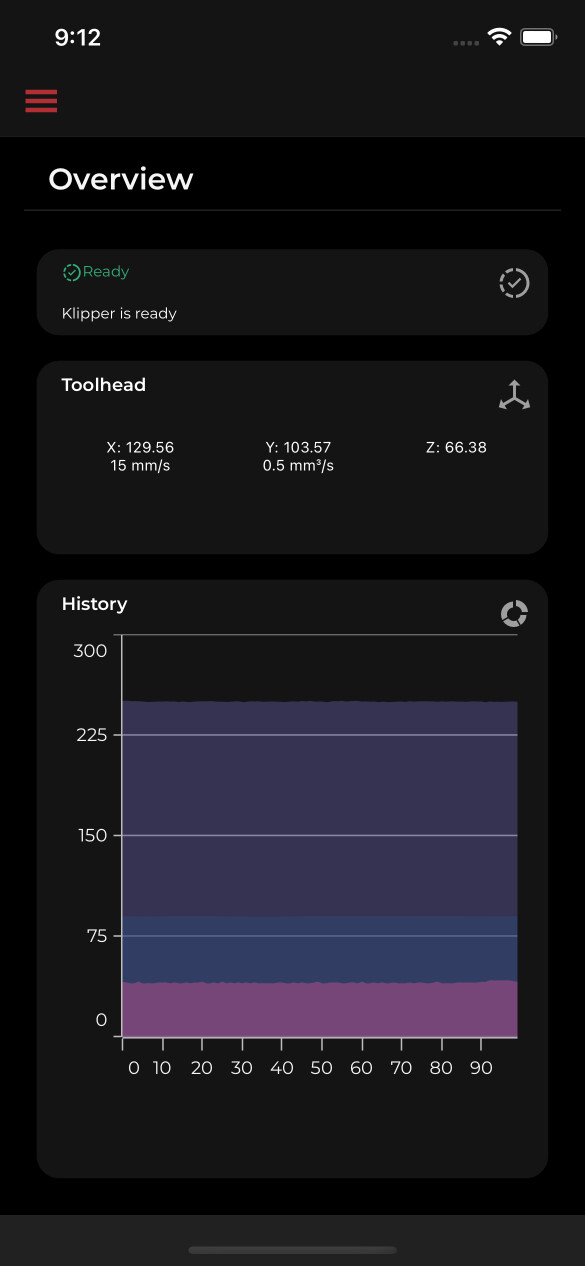Select the Overview page title
This screenshot has height=1266, width=585.
click(x=120, y=179)
